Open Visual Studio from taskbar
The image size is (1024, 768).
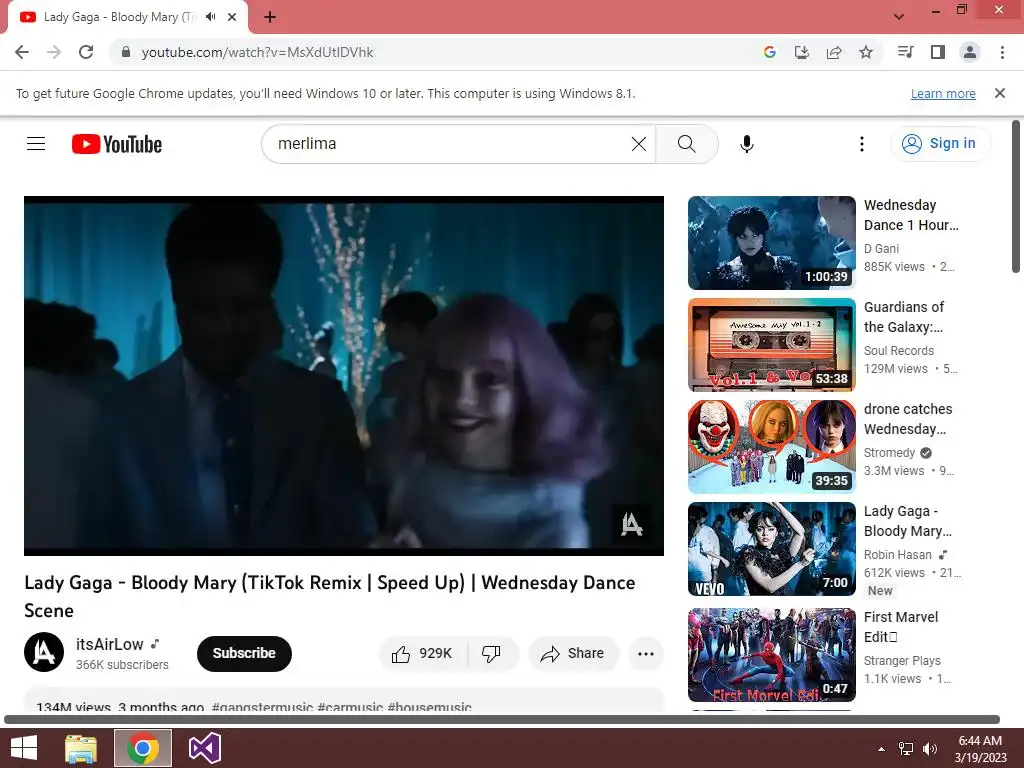pos(204,748)
